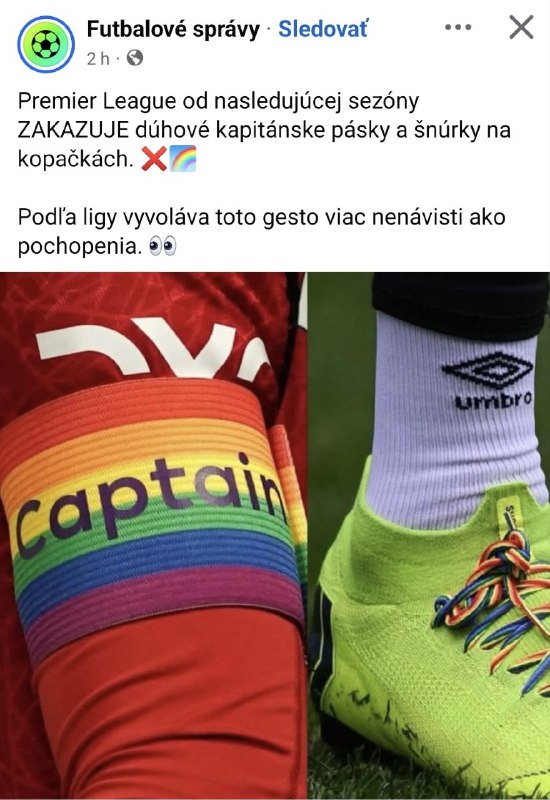Viewport: 550px width, 800px height.
Task: Open the rainbow captain armband photo
Action: 153,536
